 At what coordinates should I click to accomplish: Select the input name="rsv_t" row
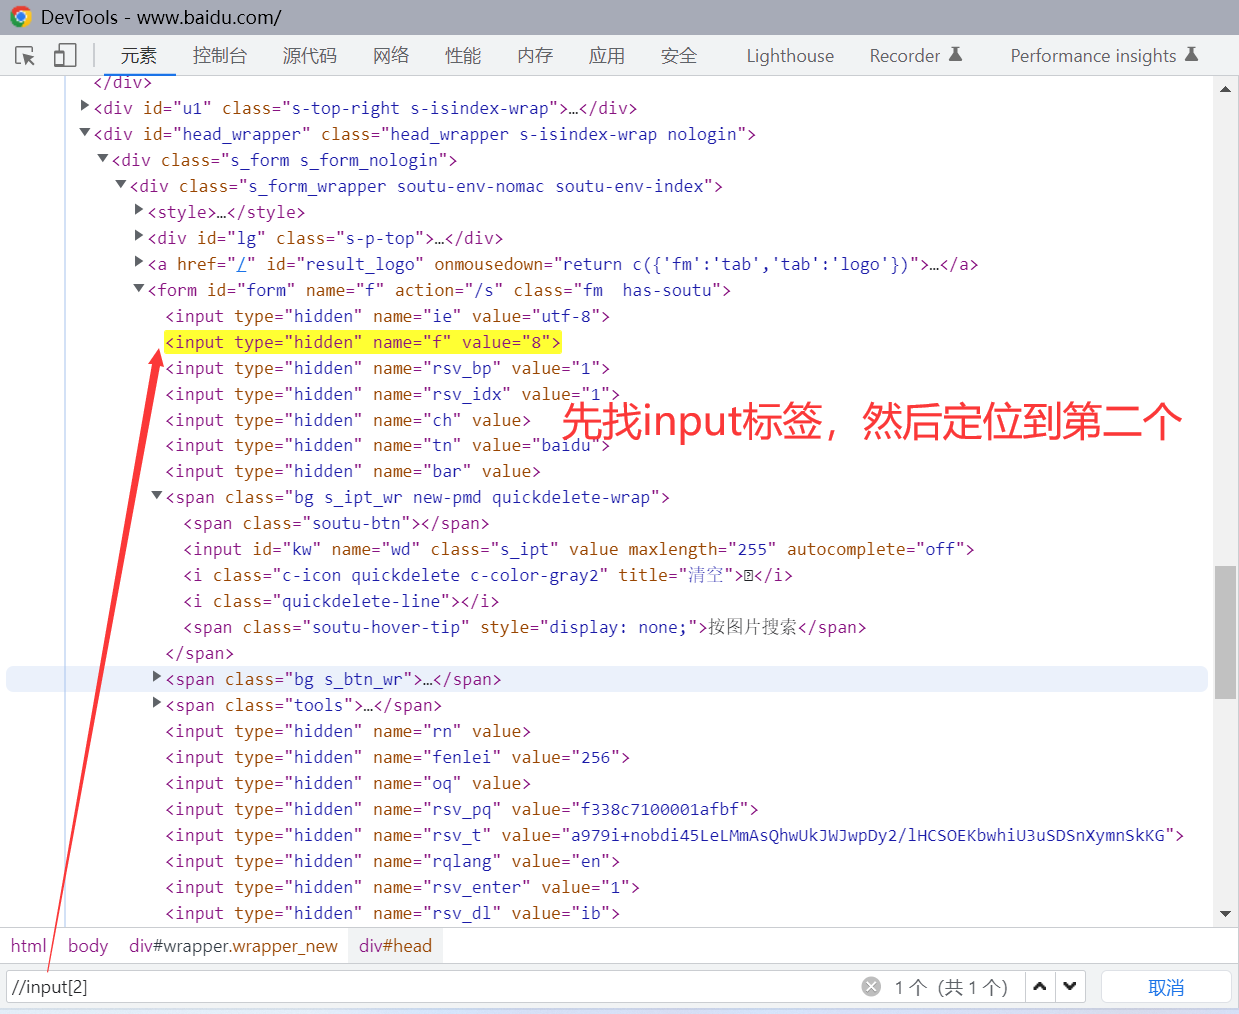coord(674,835)
